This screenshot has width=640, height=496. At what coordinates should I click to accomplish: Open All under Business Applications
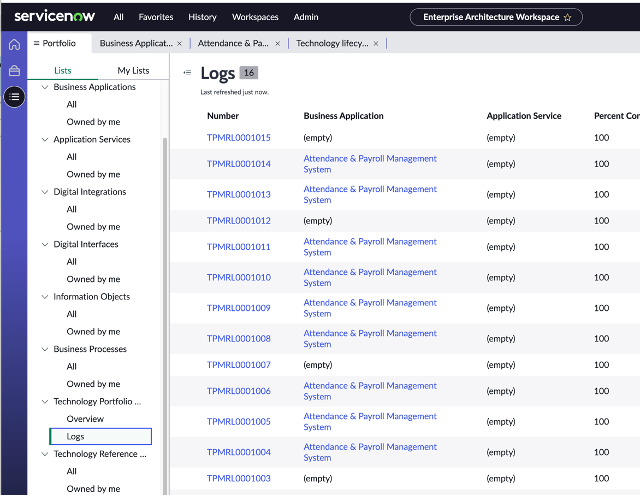coord(71,105)
